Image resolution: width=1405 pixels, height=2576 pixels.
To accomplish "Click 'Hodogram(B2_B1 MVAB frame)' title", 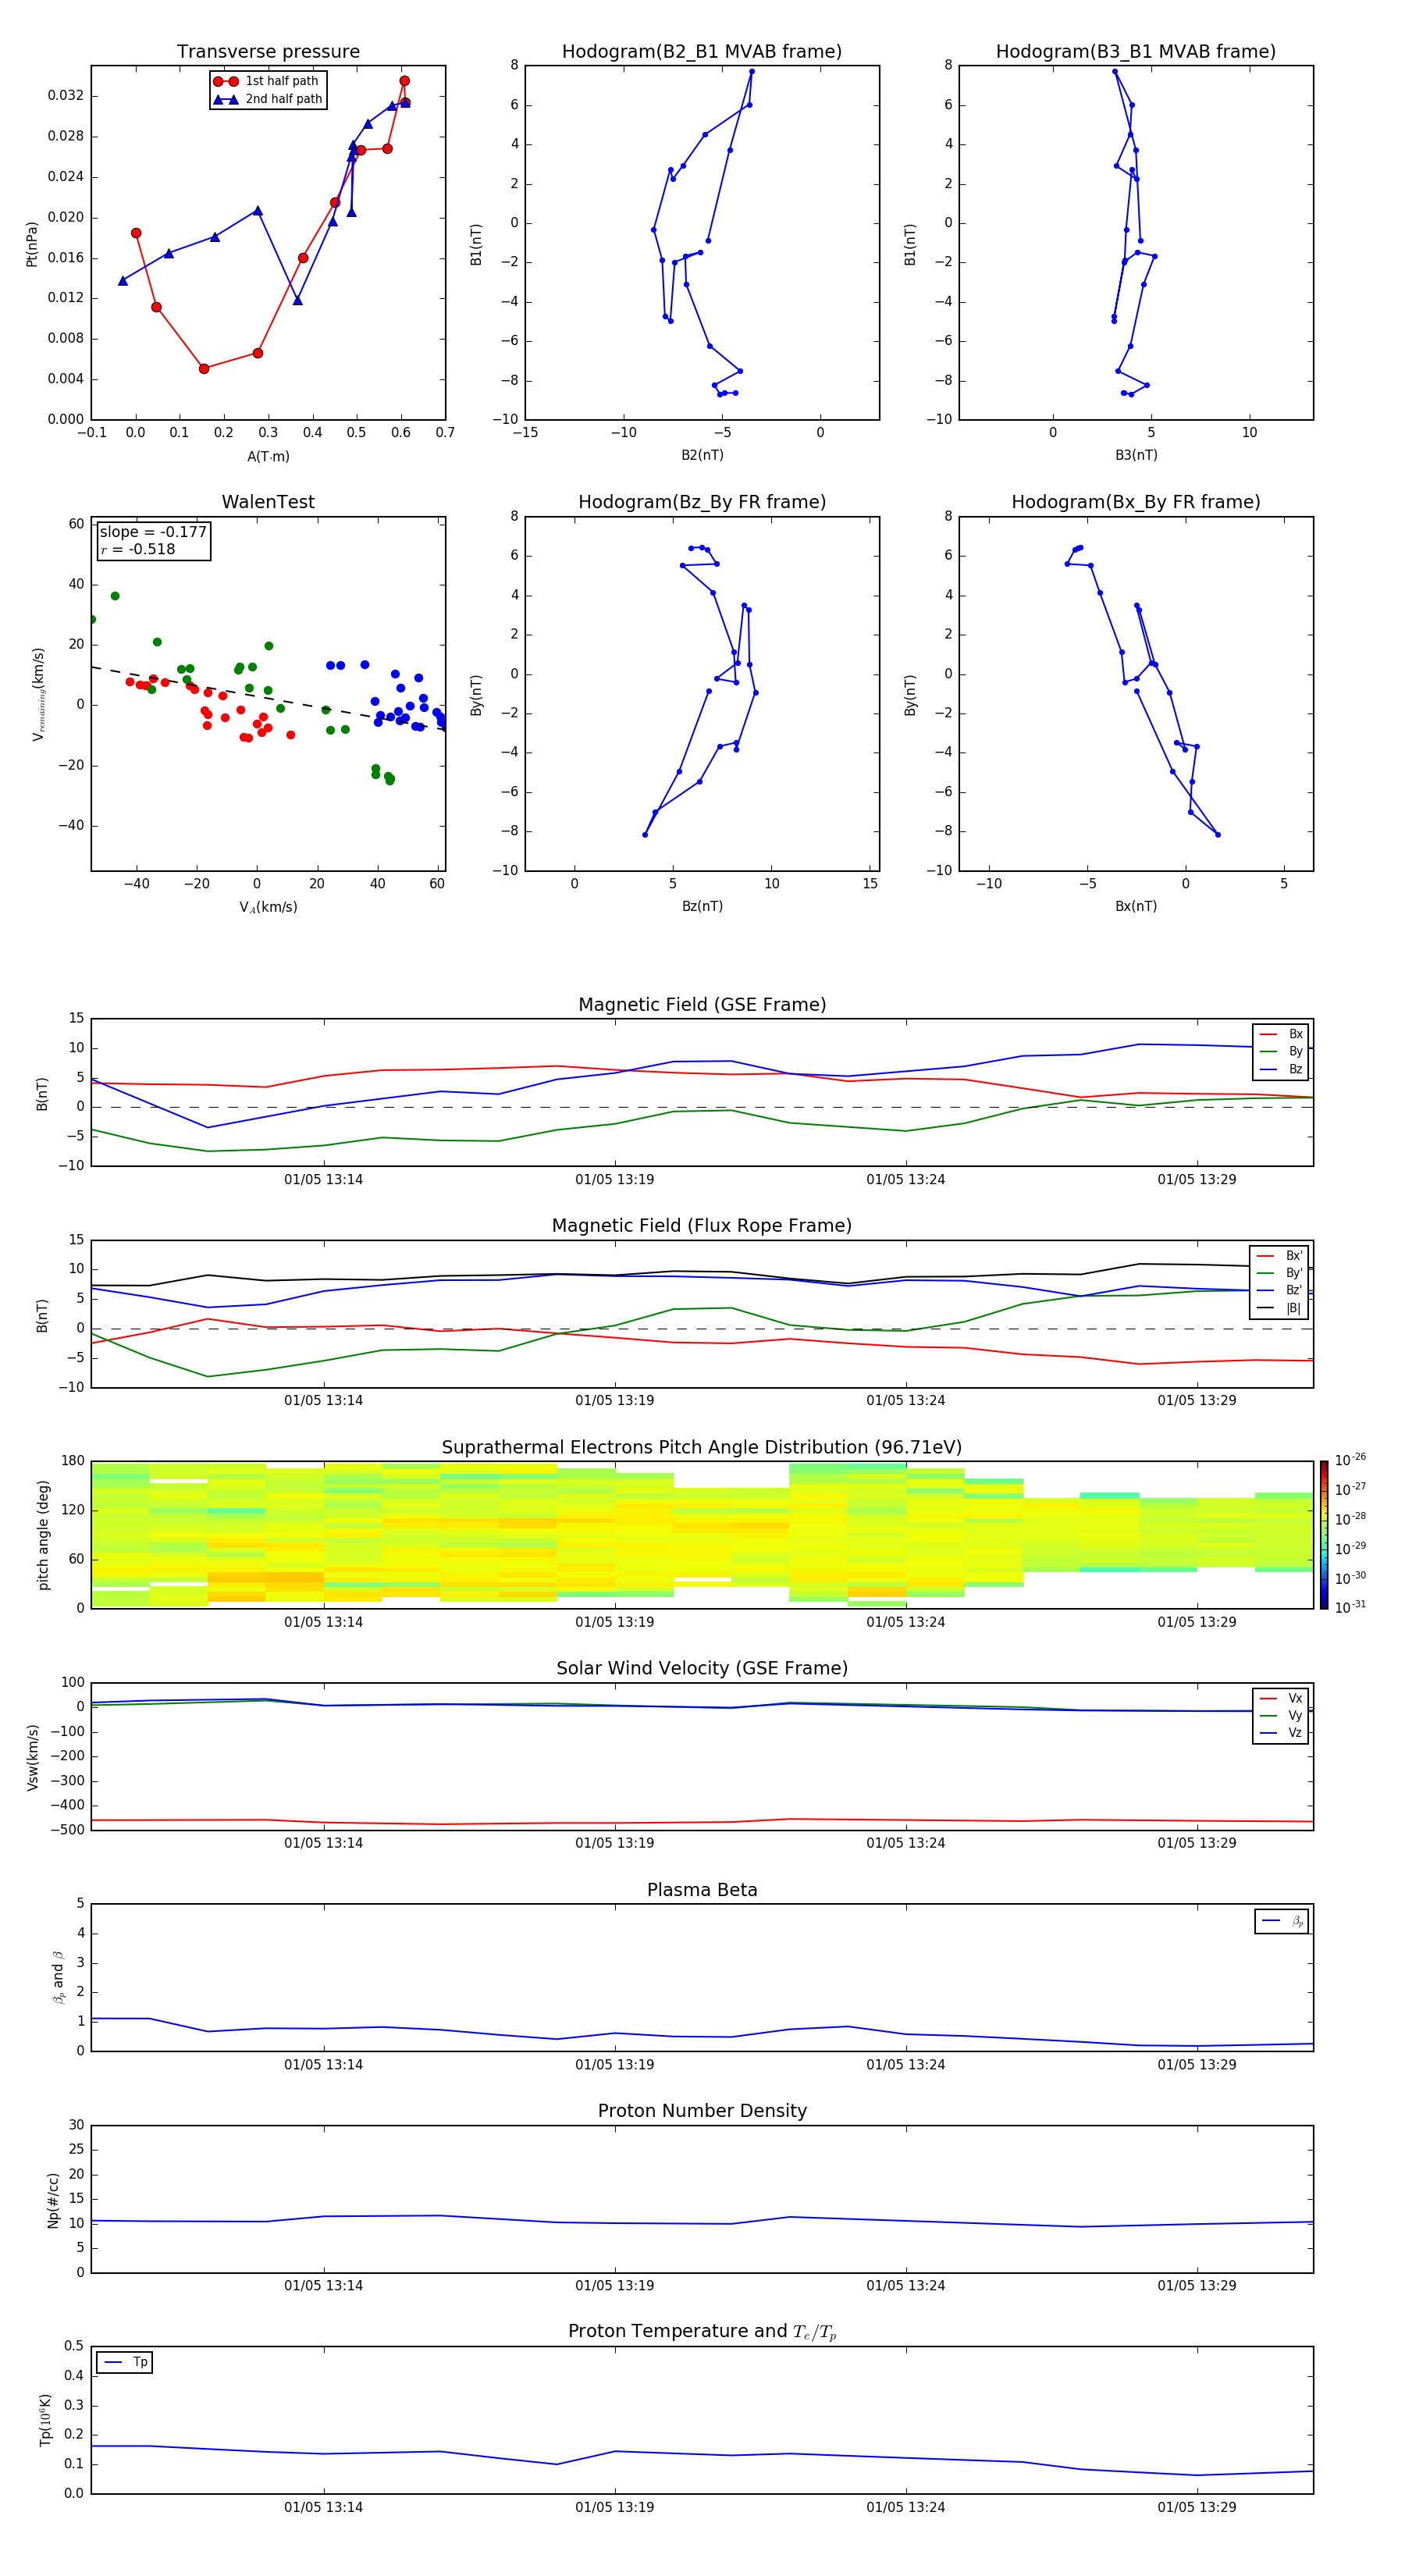I will pyautogui.click(x=702, y=52).
